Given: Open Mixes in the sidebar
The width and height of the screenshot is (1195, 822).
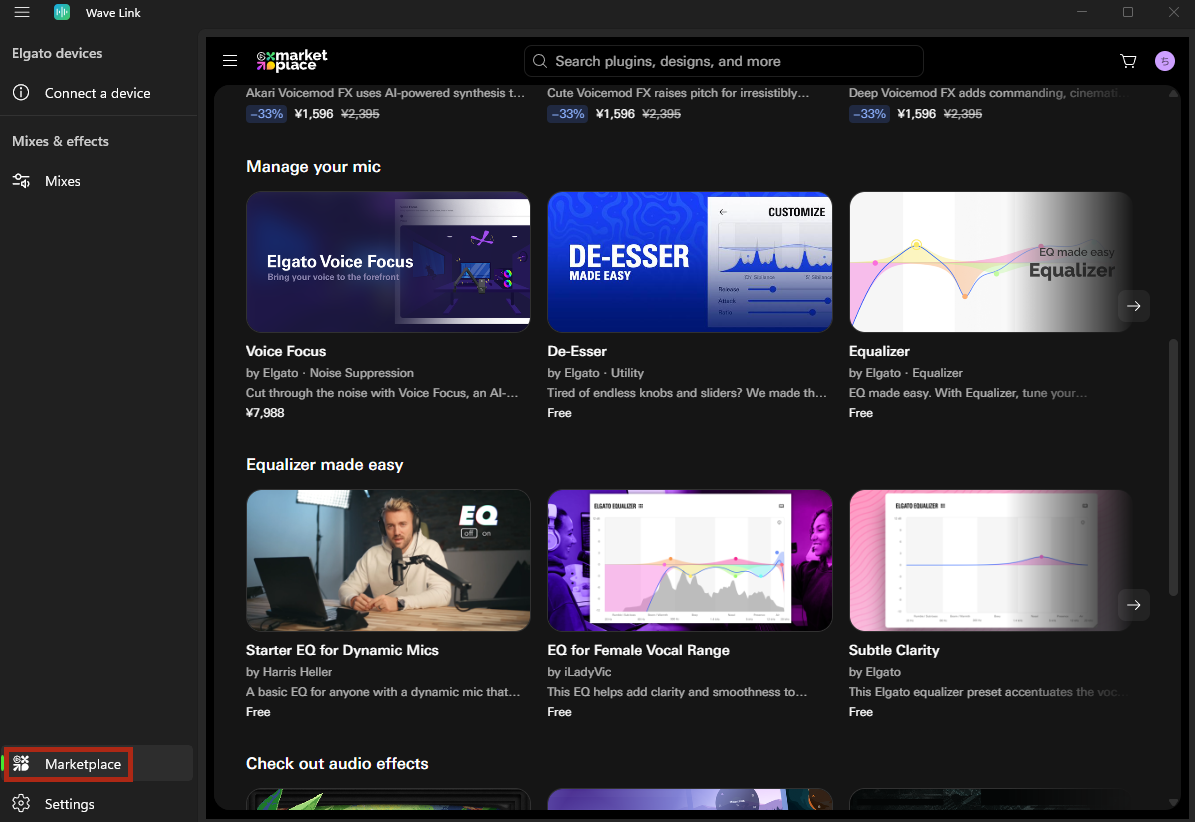Looking at the screenshot, I should pos(98,181).
